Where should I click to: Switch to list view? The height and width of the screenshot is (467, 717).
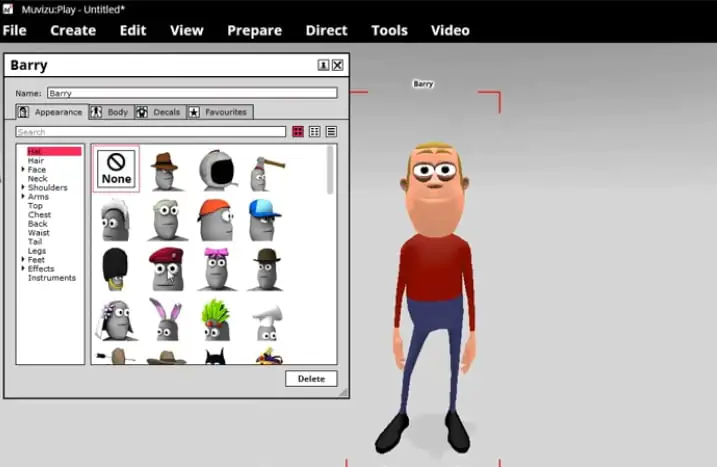click(x=331, y=132)
